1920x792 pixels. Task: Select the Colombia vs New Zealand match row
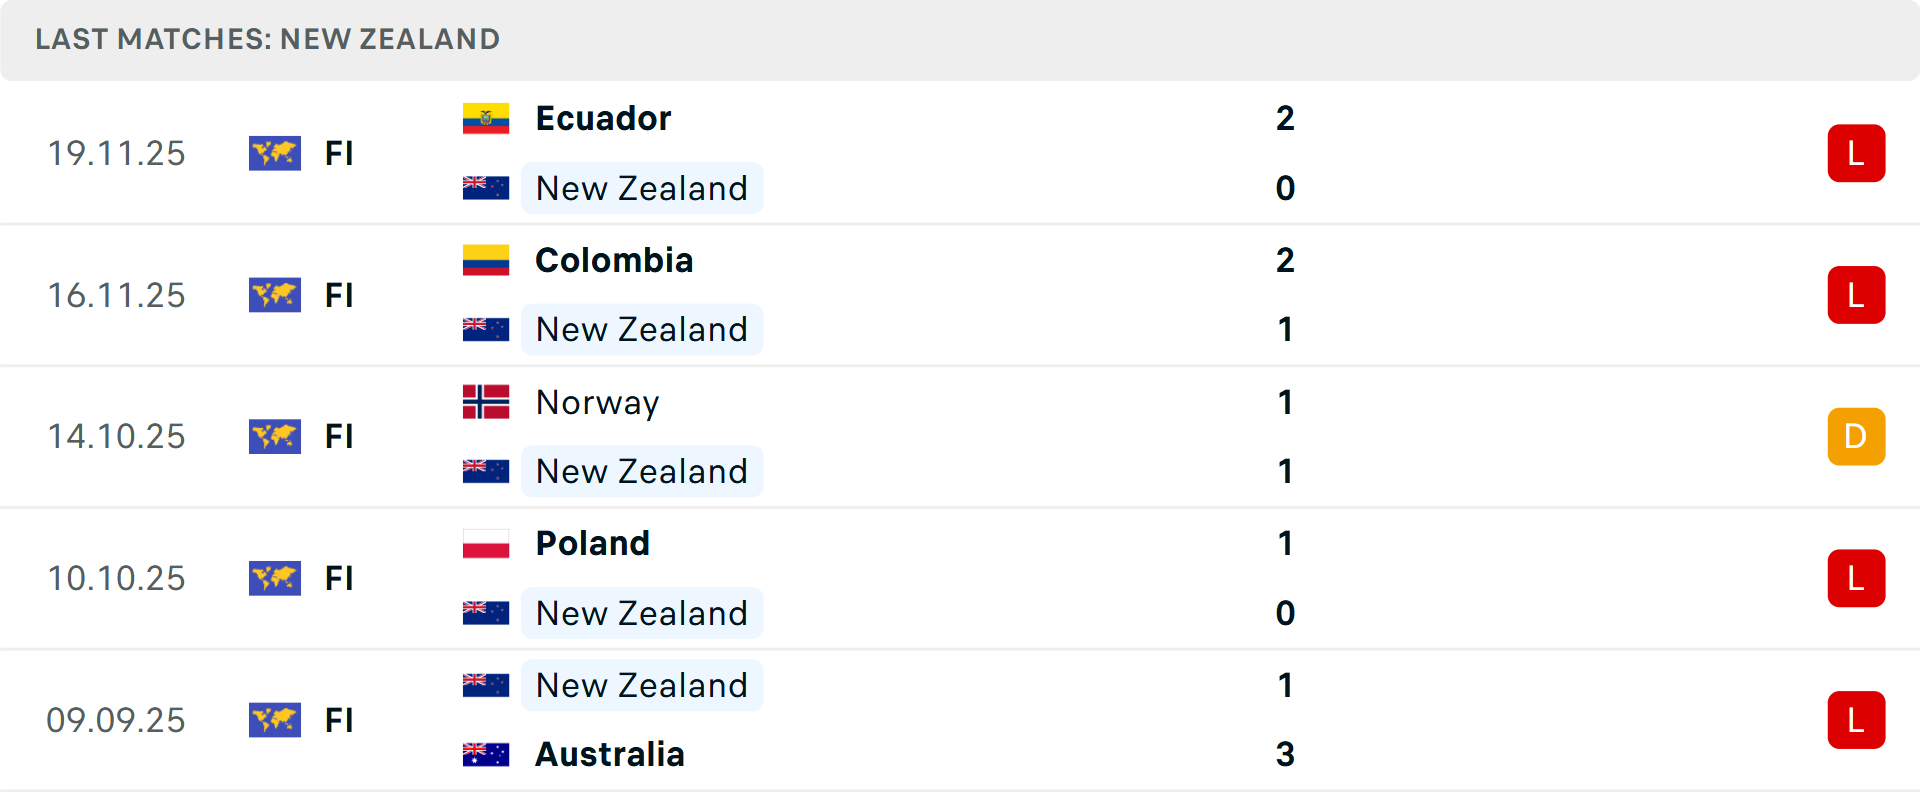(x=960, y=295)
